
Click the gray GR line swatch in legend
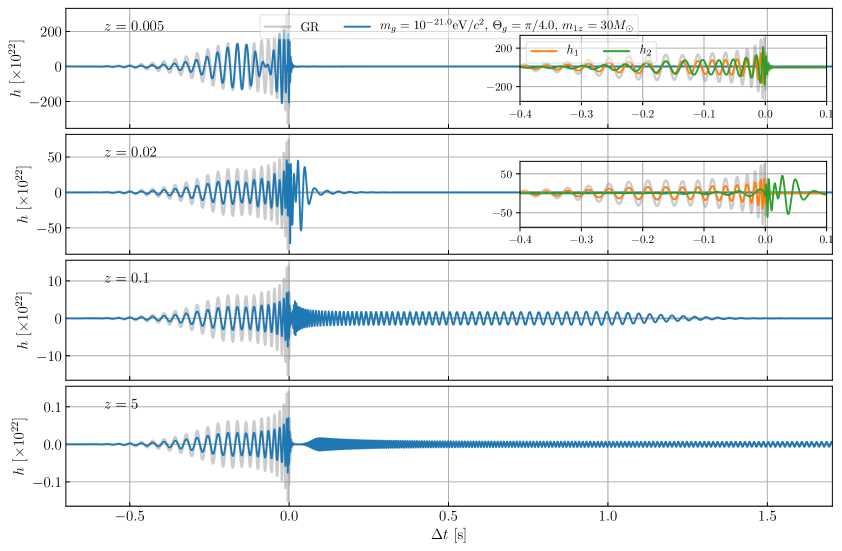[x=277, y=27]
